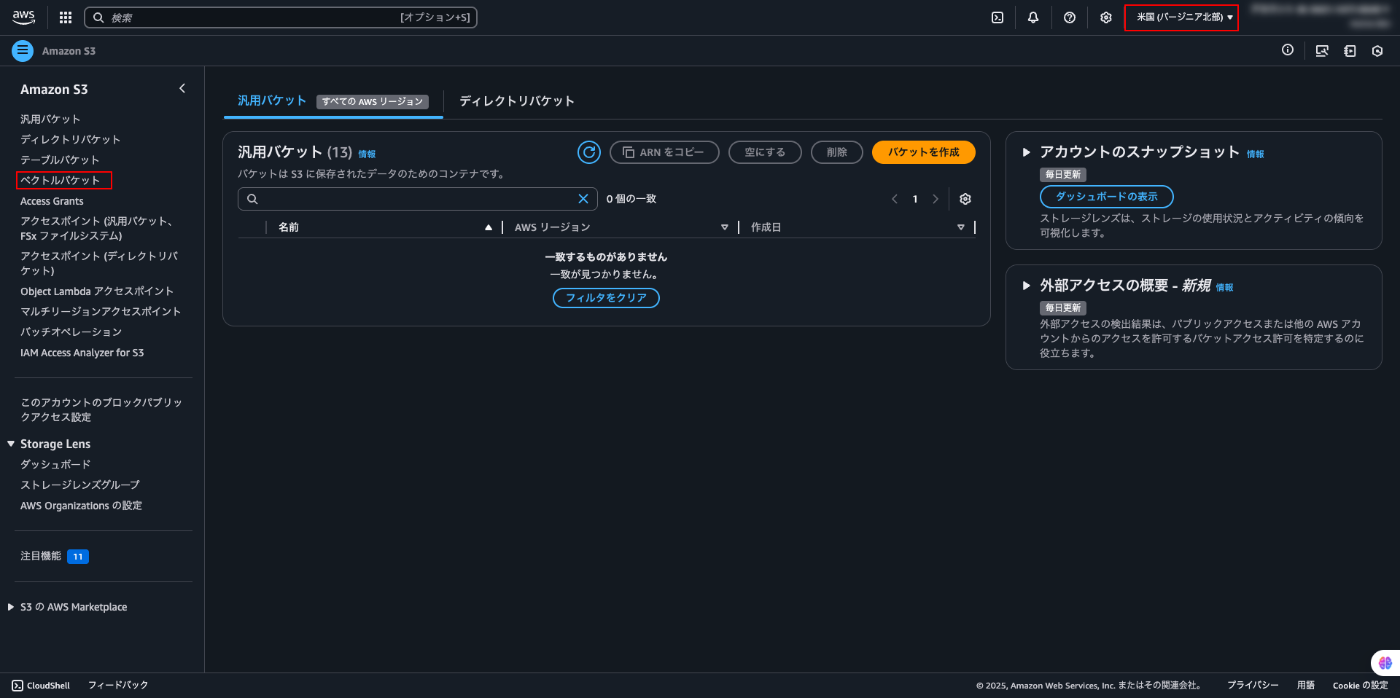Open Access Grants in sidebar
The height and width of the screenshot is (698, 1400).
(52, 201)
